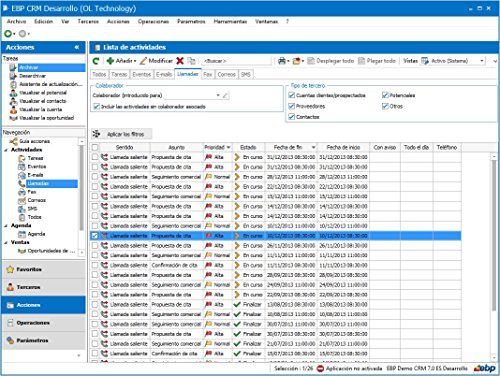Click the Tareas tree icon in Navegación
Screen dimensions: 500x376
coord(22,158)
